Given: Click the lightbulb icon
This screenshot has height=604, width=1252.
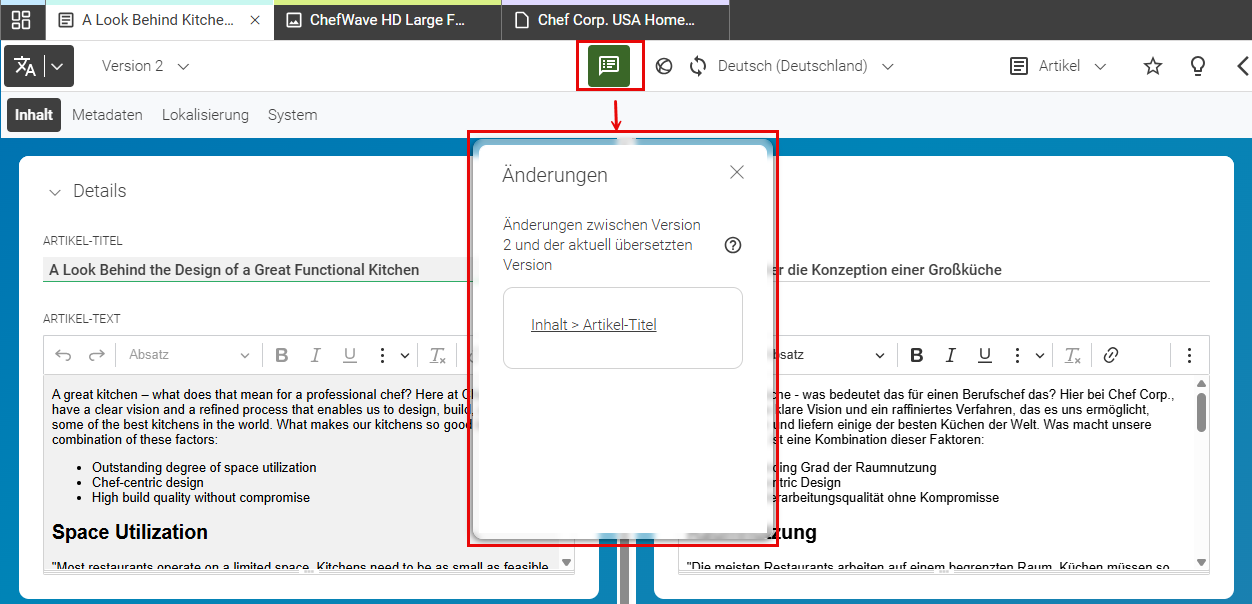Looking at the screenshot, I should (x=1197, y=66).
